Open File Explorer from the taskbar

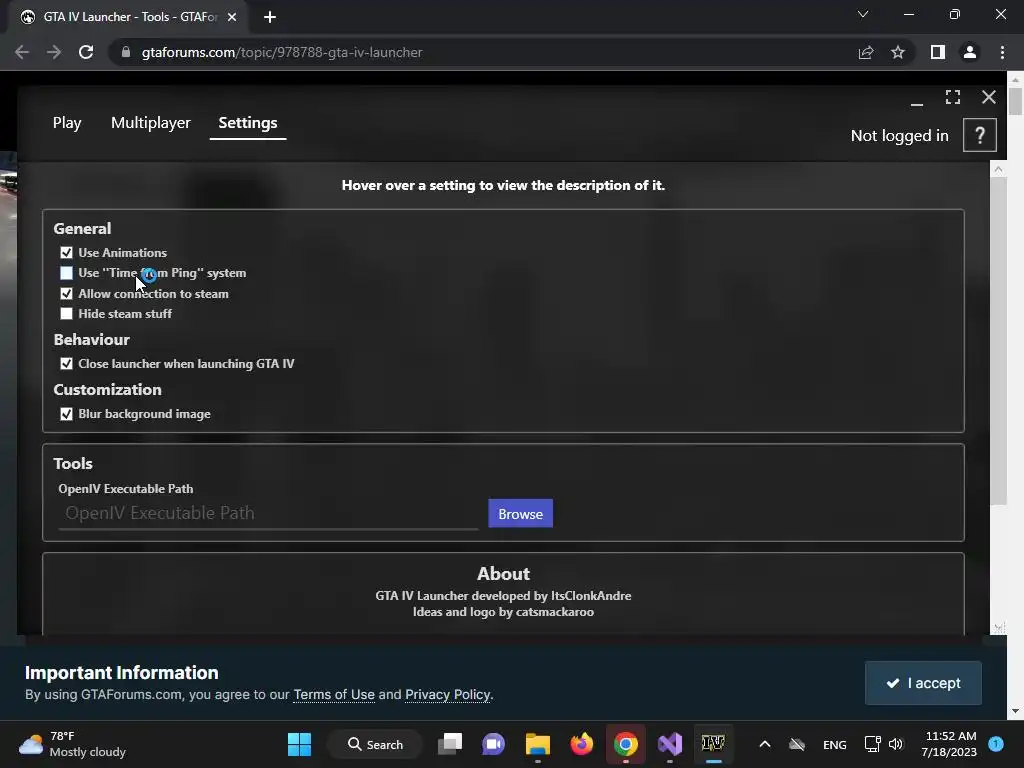tap(537, 744)
